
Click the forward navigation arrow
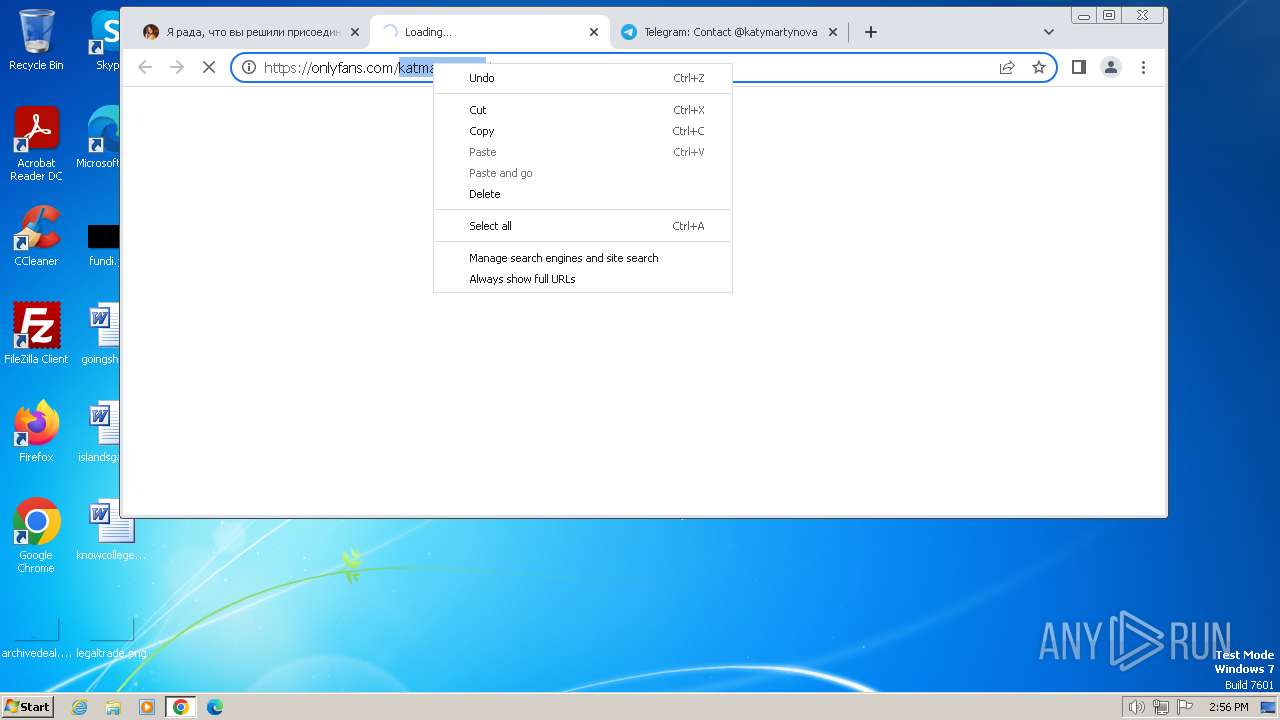coord(177,67)
